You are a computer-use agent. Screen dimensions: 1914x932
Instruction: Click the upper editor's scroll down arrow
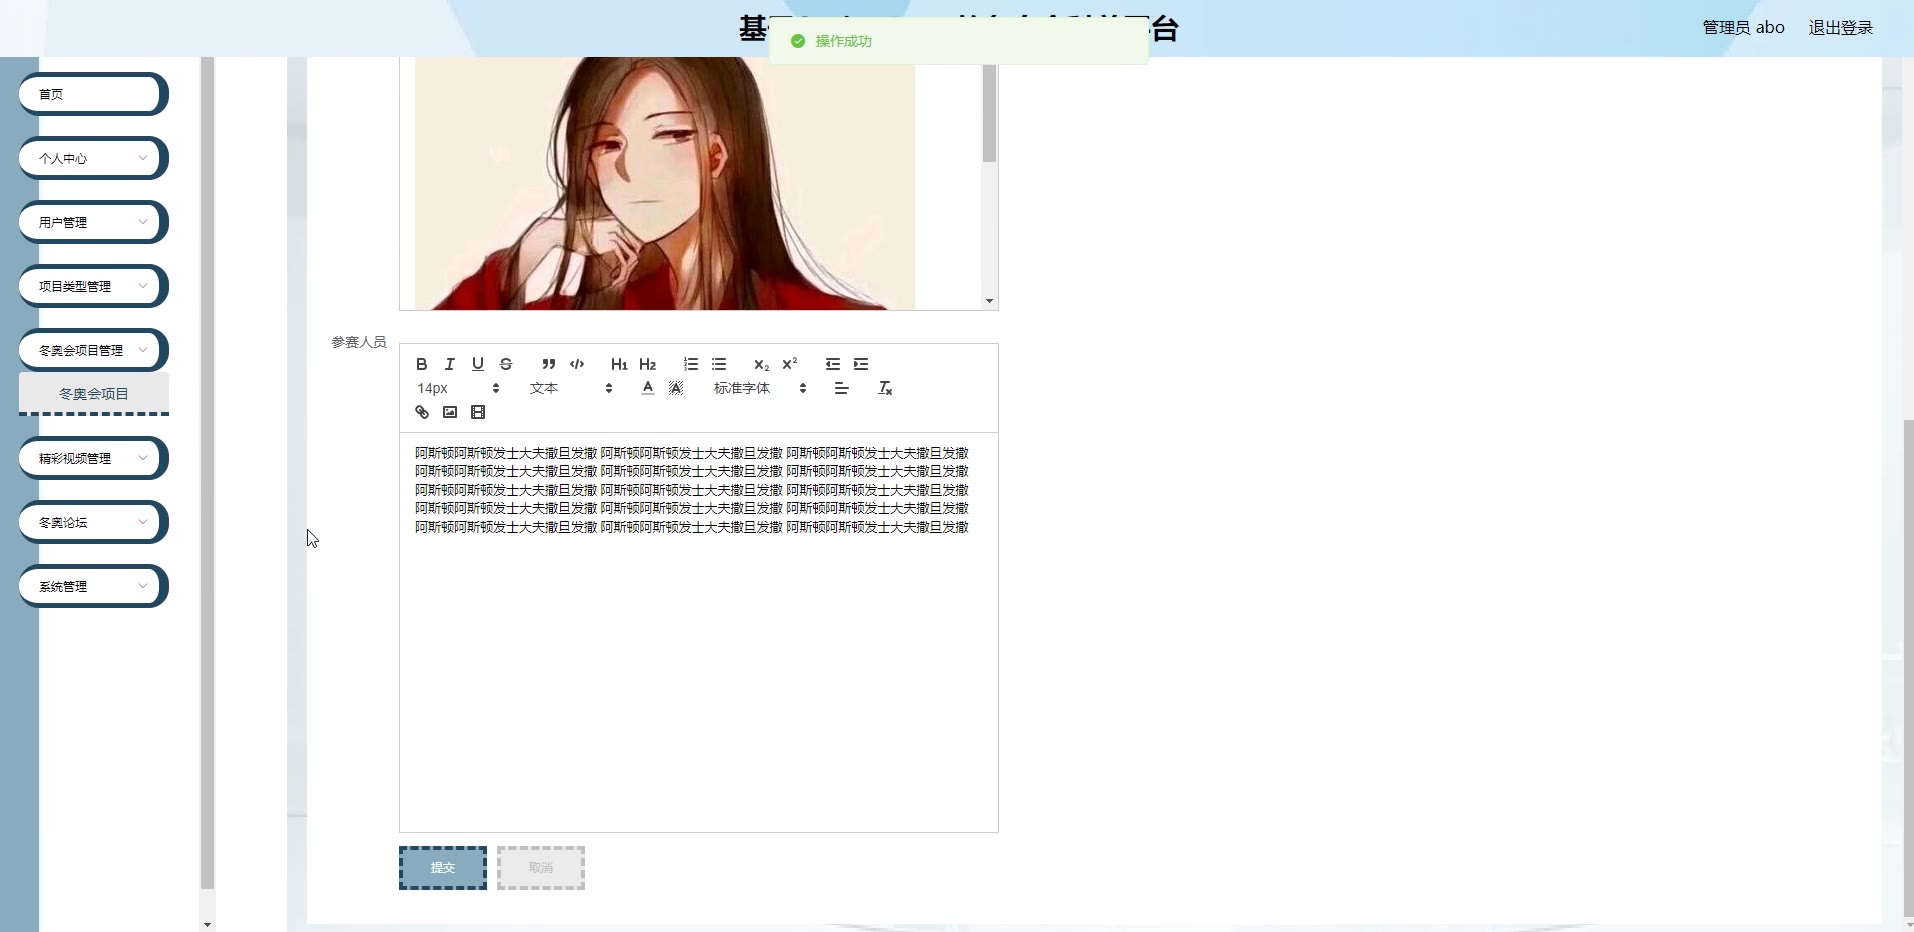[x=989, y=301]
